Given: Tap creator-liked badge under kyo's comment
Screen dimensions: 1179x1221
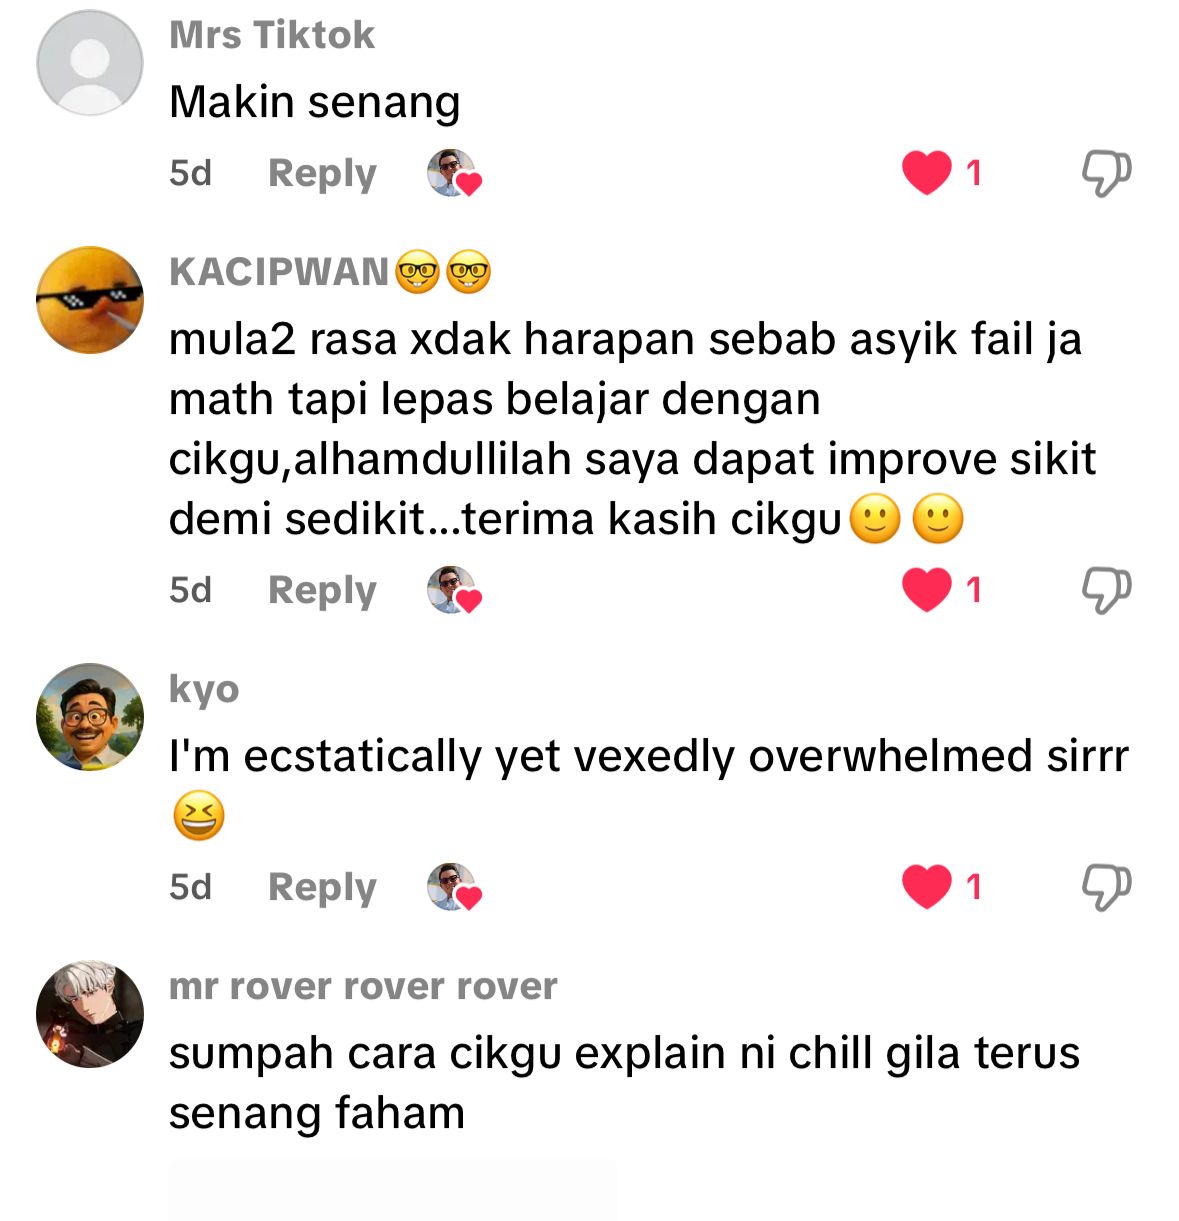Looking at the screenshot, I should (454, 887).
